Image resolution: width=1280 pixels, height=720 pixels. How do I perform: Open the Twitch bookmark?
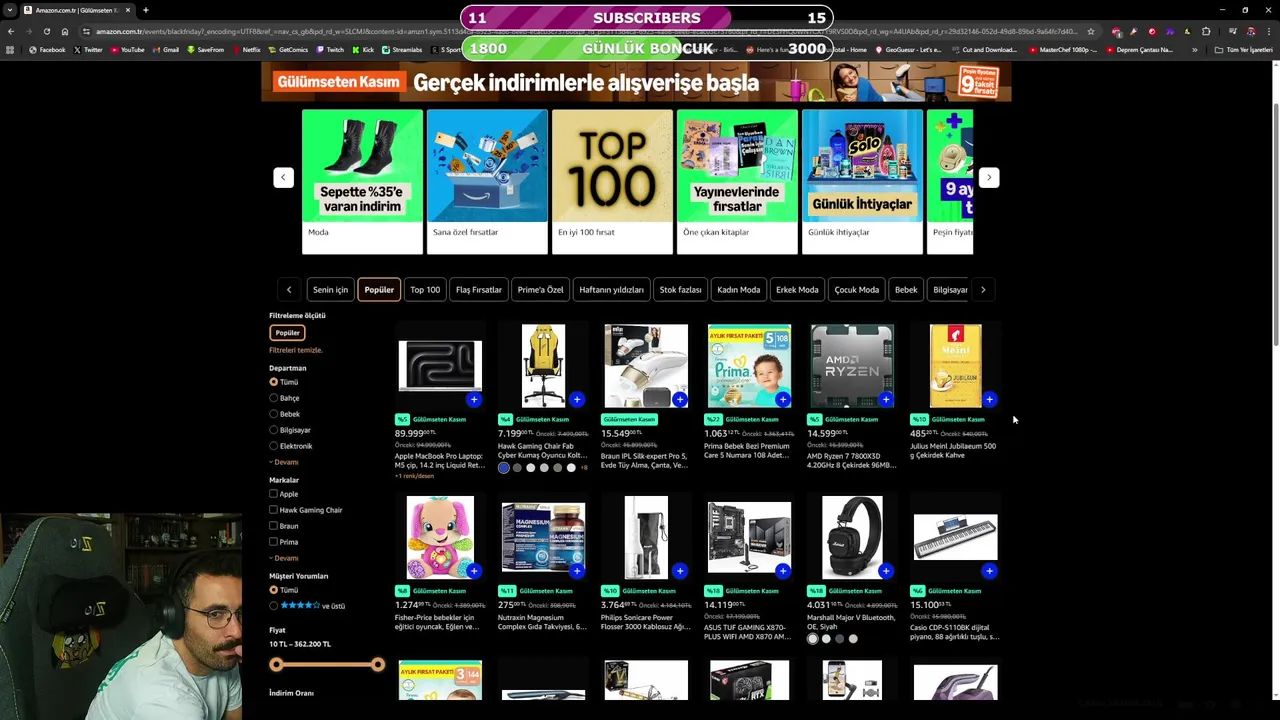(330, 50)
